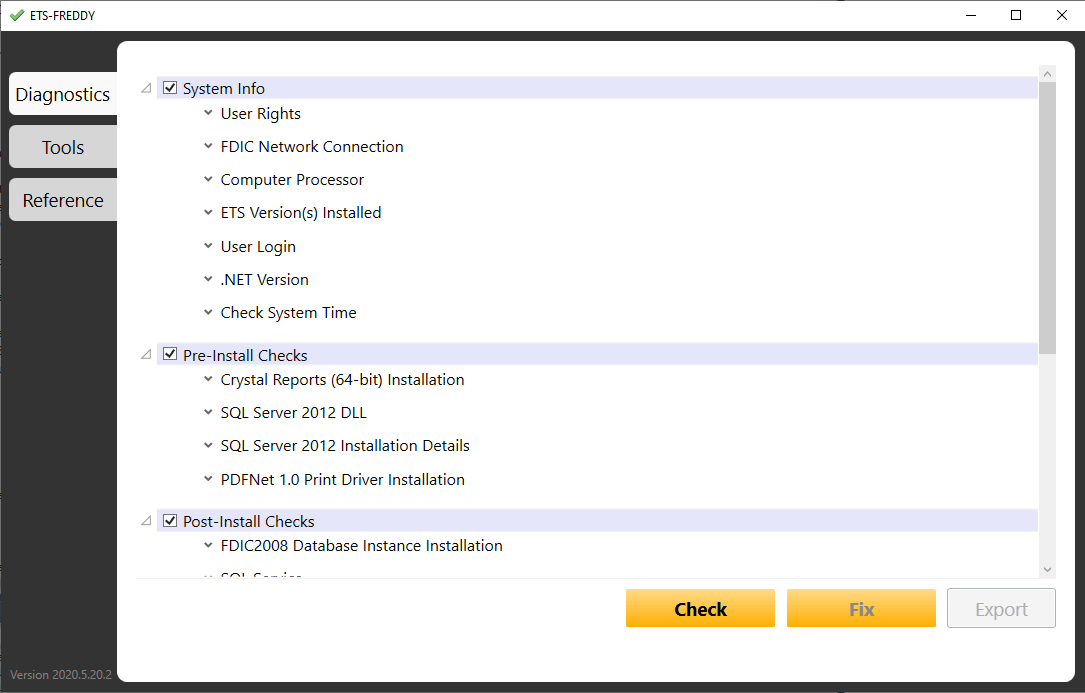
Task: Expand the User Login chevron
Action: tap(208, 246)
